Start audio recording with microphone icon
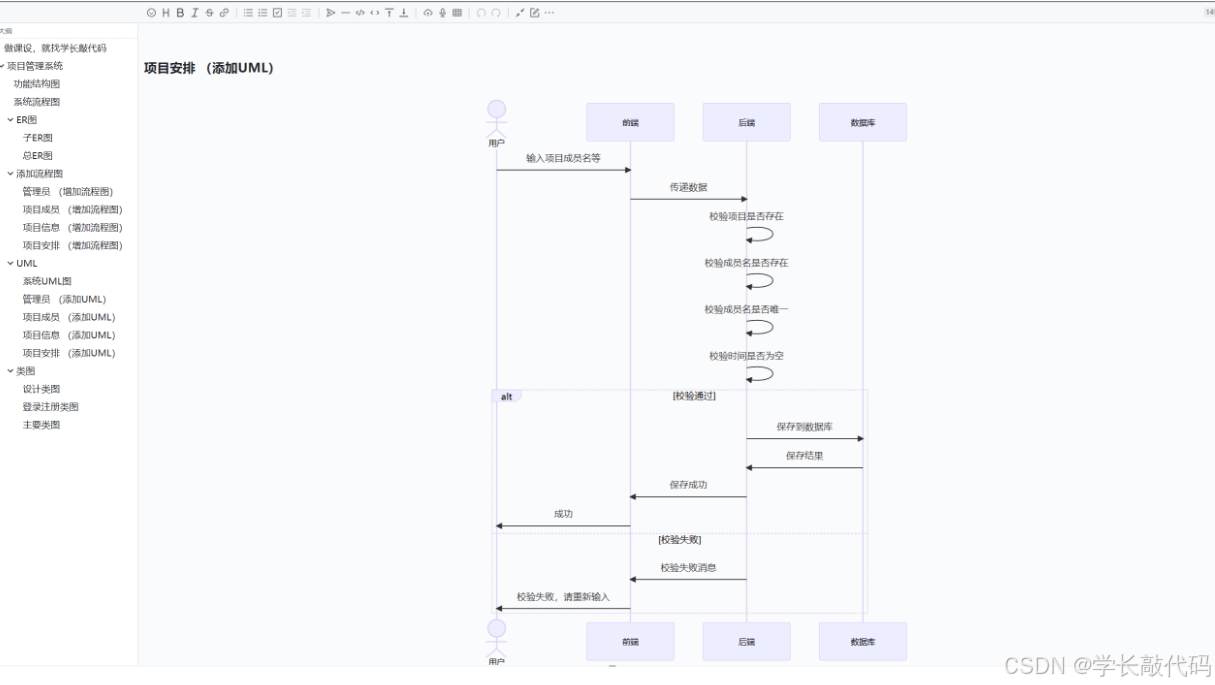1215x685 pixels. [x=442, y=13]
